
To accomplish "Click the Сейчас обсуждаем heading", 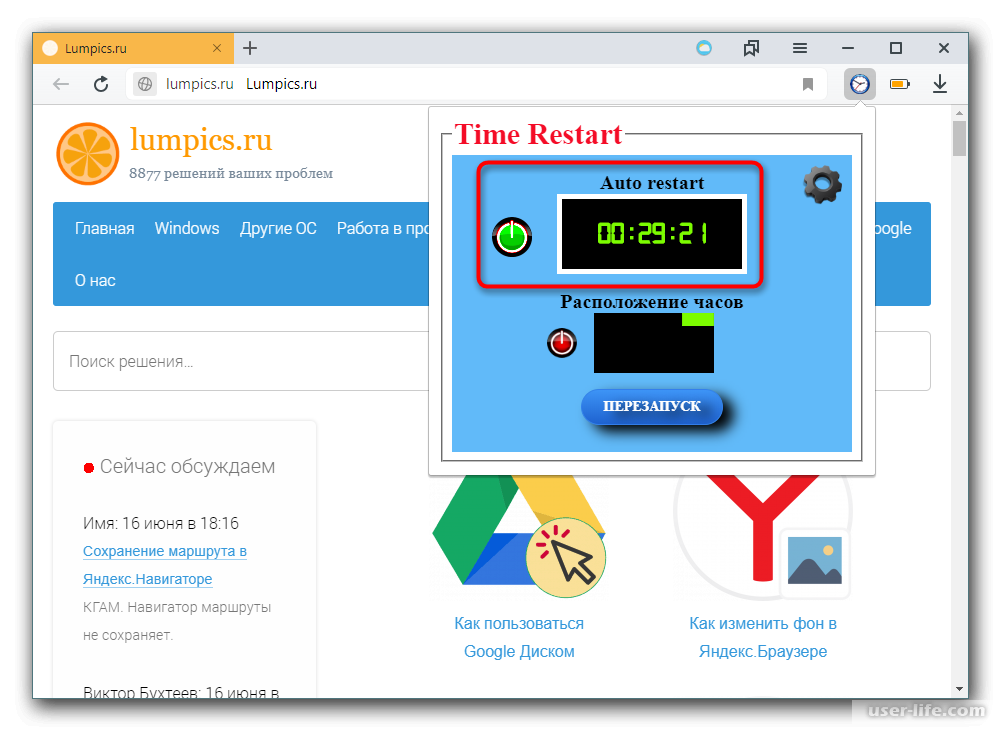I will [187, 467].
